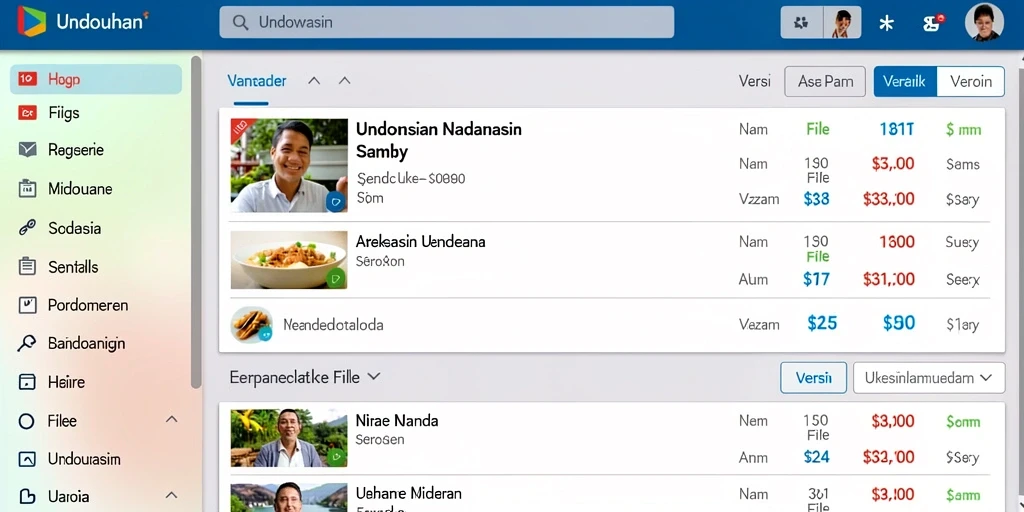Click the sidebar vertical scrollbar
Screen dimensions: 1024x512
[x=196, y=222]
